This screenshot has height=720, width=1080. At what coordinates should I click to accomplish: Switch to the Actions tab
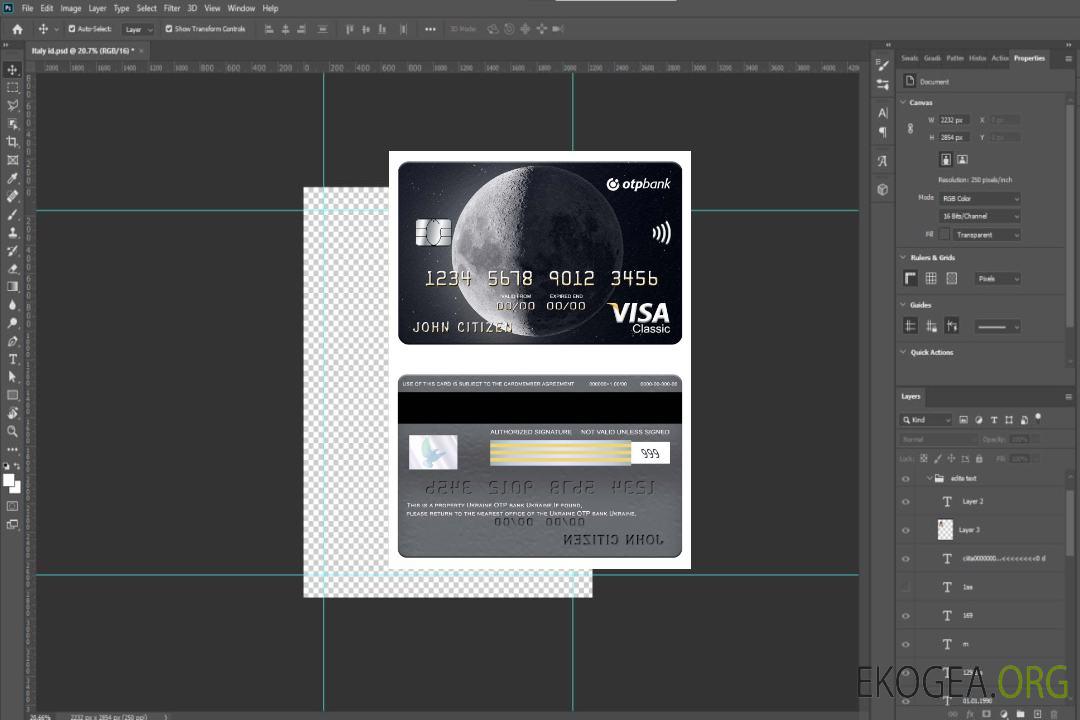(x=999, y=59)
